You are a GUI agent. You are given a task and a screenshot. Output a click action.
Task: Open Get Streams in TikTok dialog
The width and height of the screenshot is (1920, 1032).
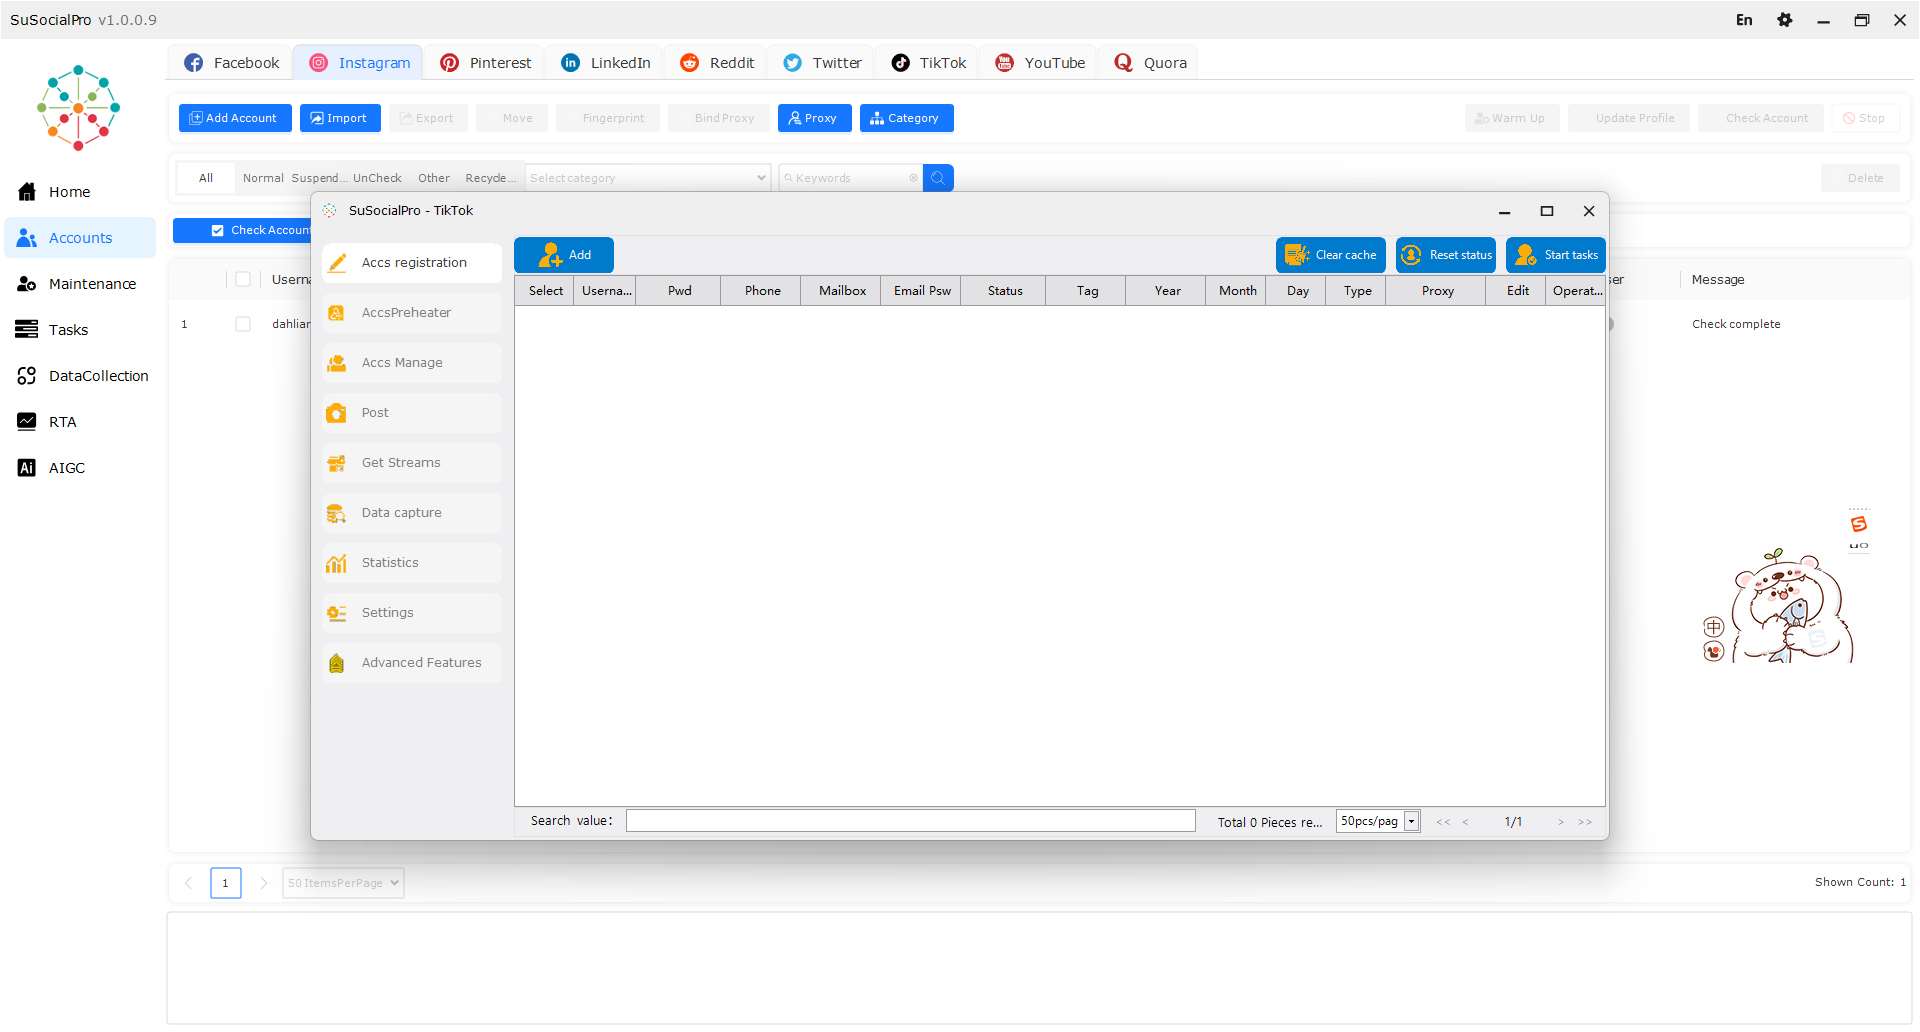click(x=412, y=463)
